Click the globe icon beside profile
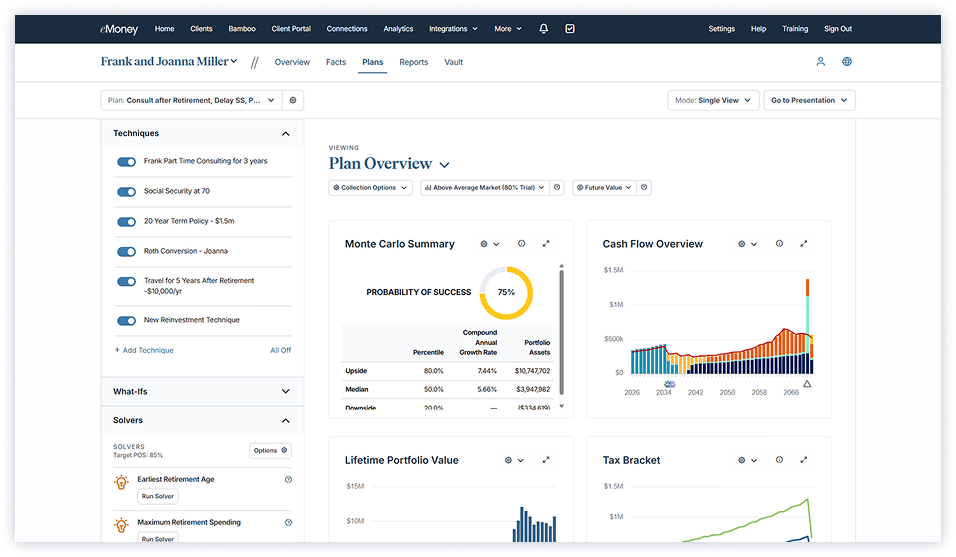This screenshot has width=956, height=557. (x=847, y=62)
